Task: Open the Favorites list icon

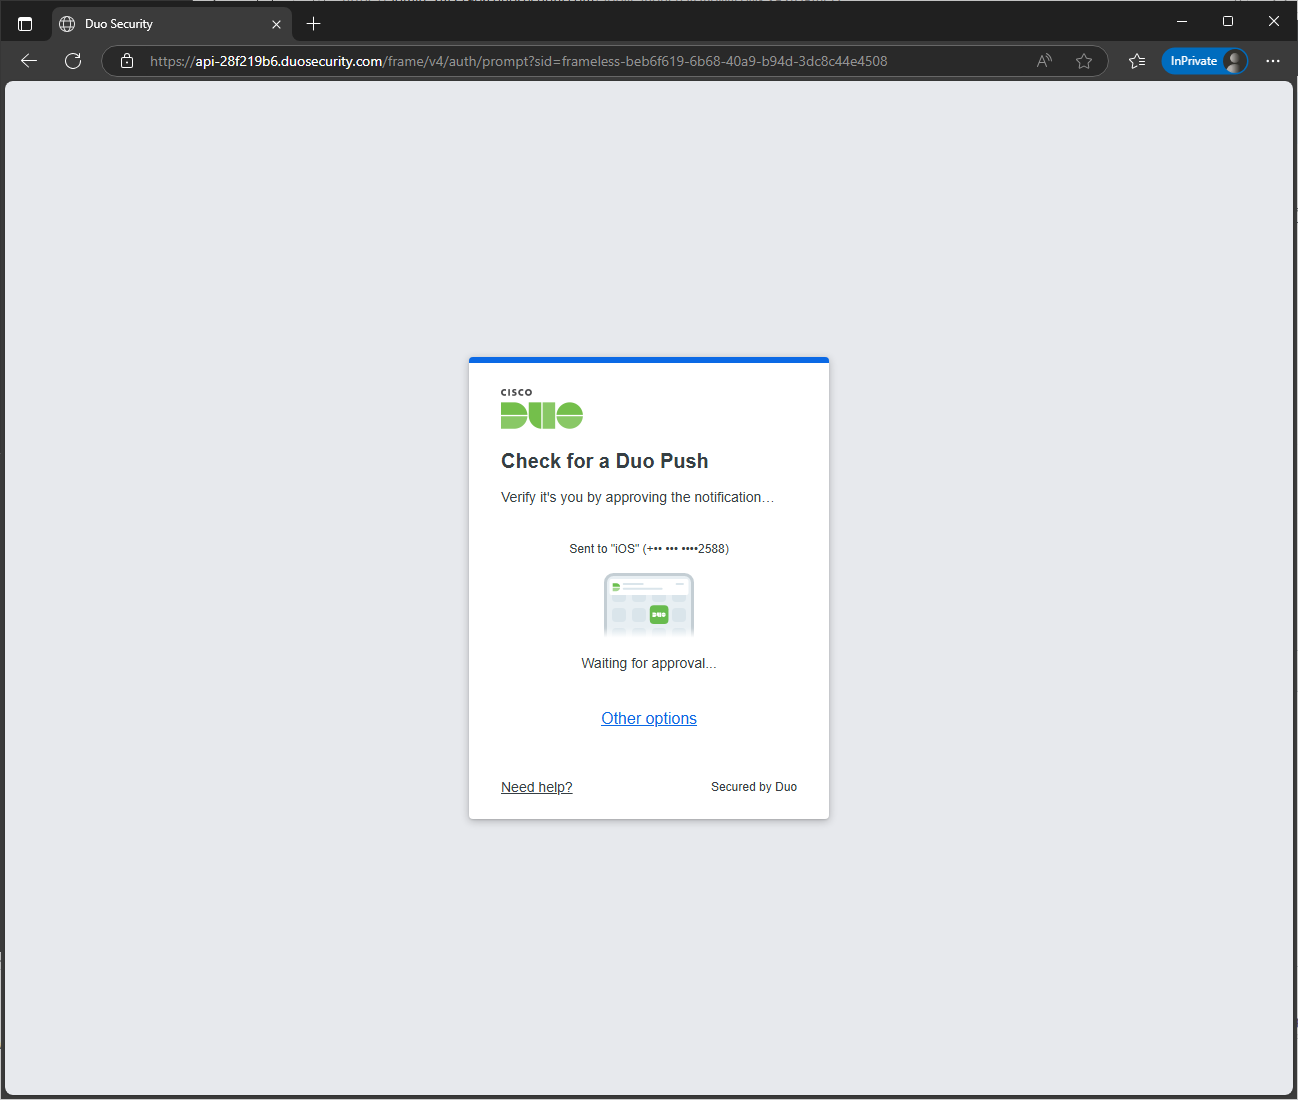Action: coord(1137,61)
